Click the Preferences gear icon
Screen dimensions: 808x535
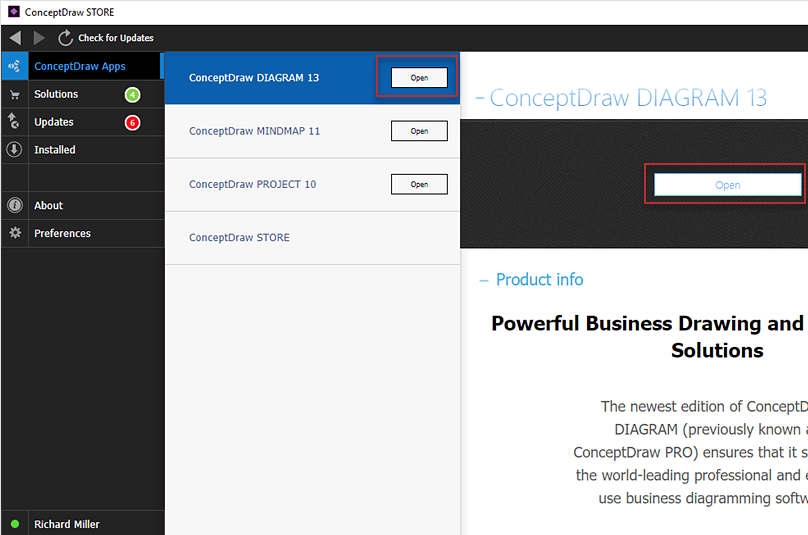(15, 233)
